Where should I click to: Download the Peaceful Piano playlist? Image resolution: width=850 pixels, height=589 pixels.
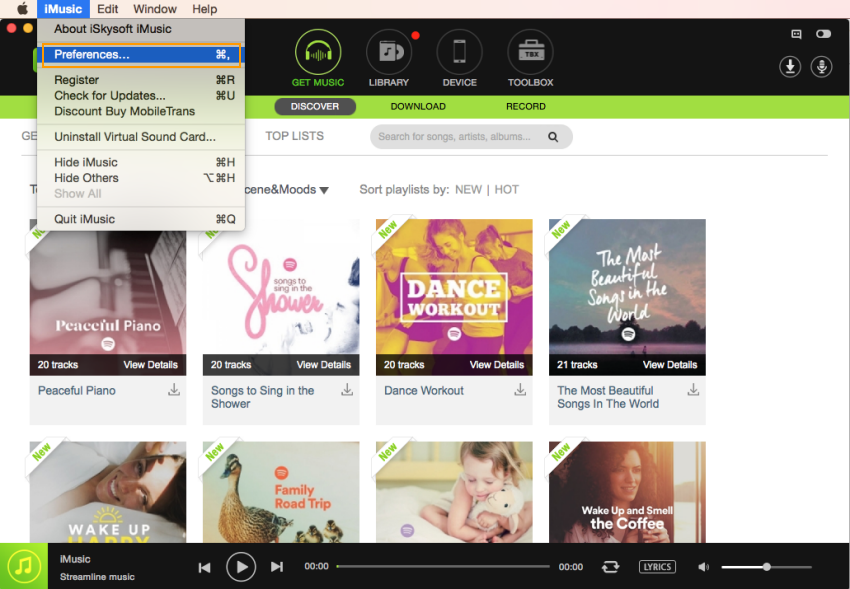pos(173,390)
